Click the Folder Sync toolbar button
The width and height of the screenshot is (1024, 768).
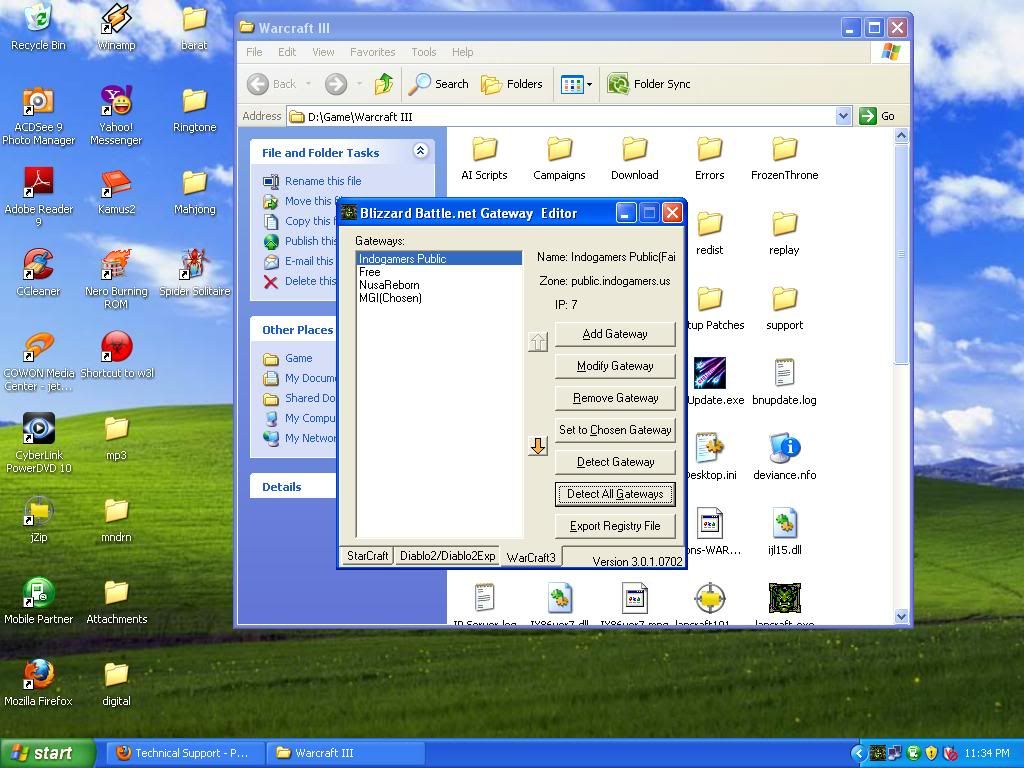click(x=648, y=84)
